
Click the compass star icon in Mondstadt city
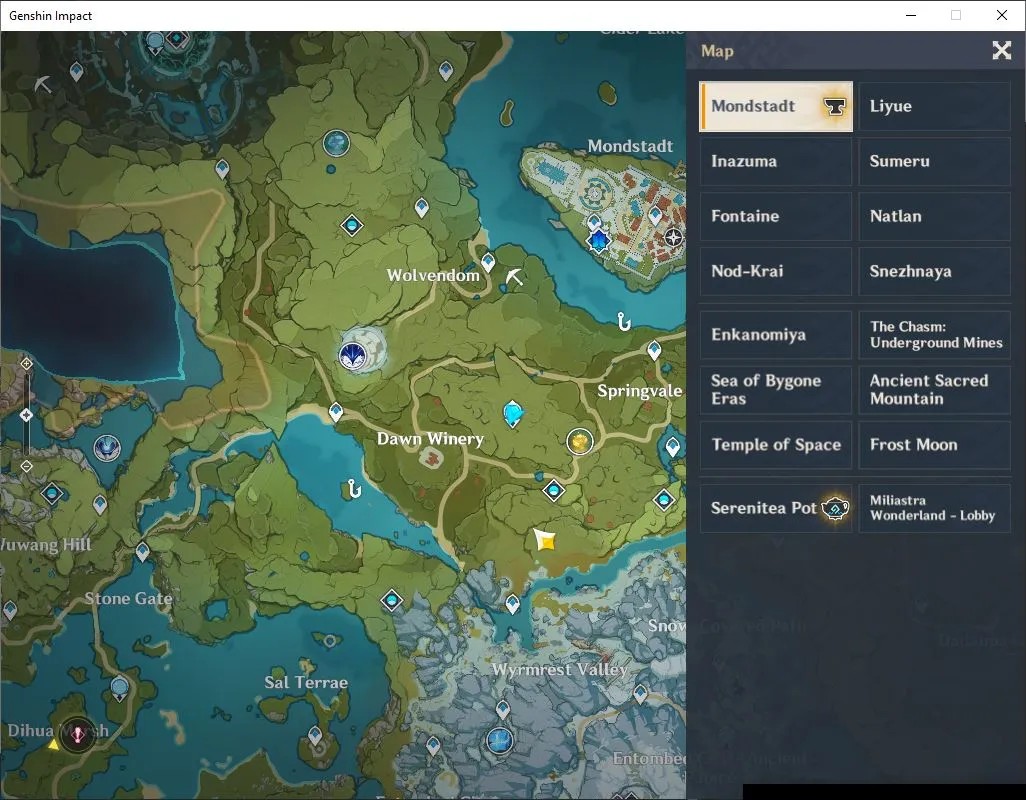[673, 237]
